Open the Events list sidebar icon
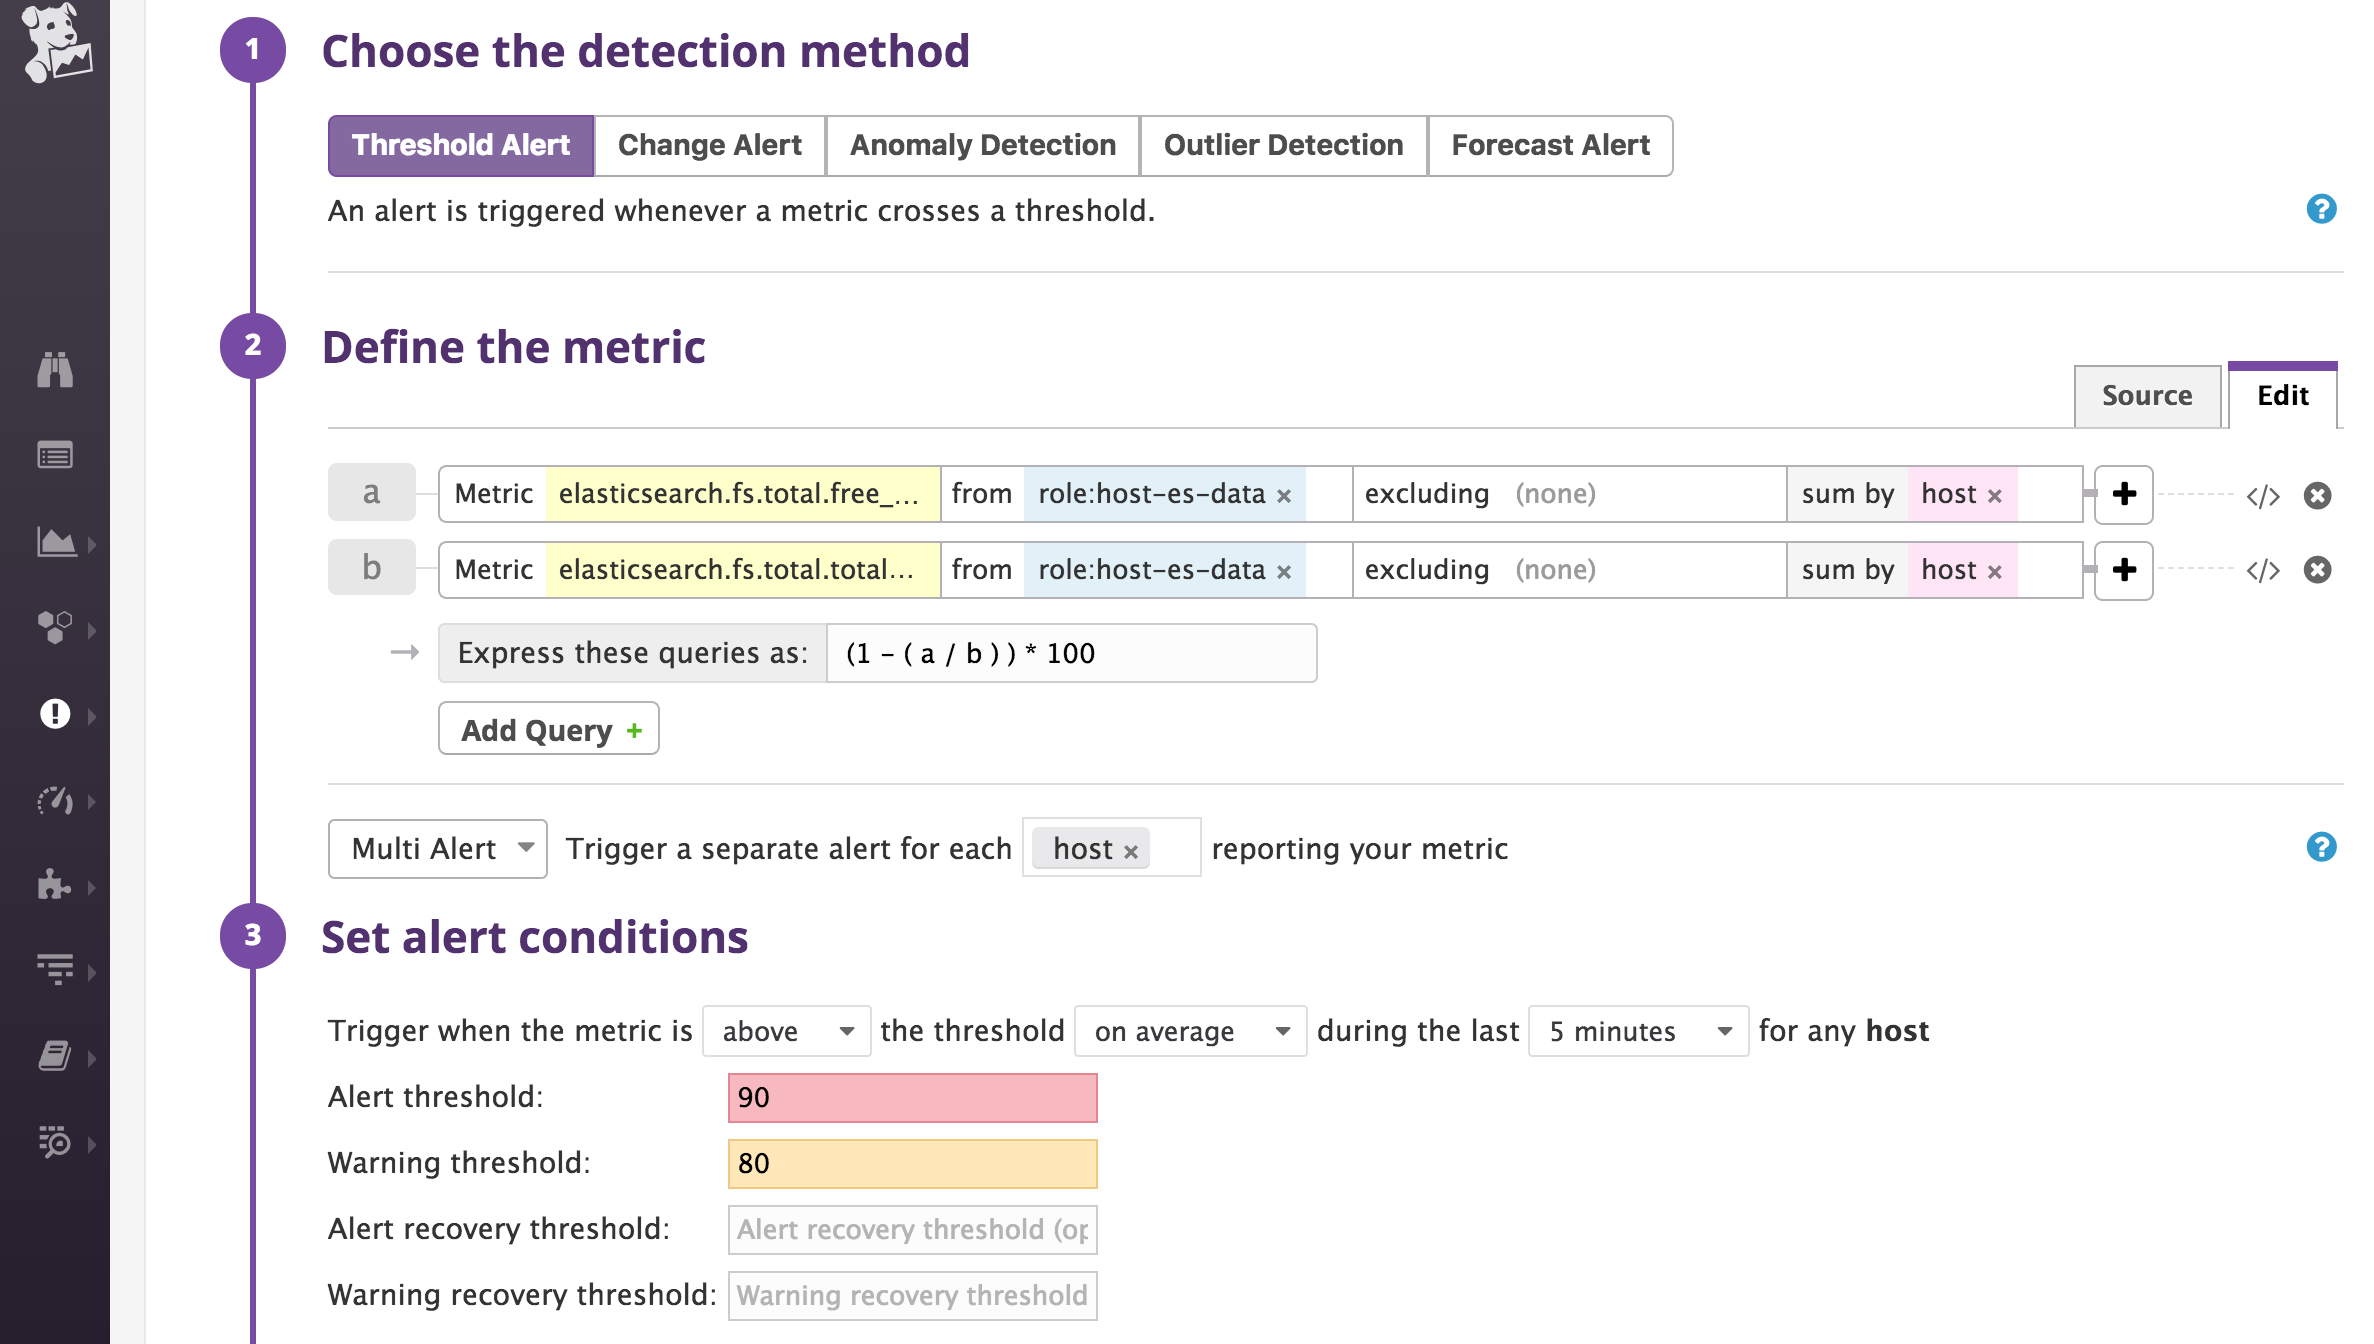2374x1344 pixels. (57, 455)
